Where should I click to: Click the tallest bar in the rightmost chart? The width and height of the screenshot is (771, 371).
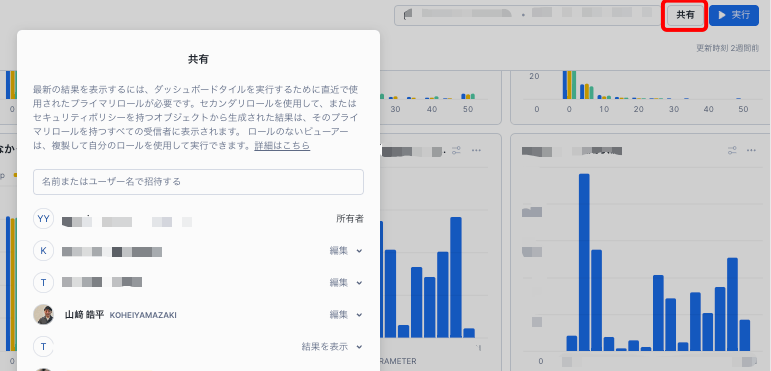pyautogui.click(x=584, y=262)
